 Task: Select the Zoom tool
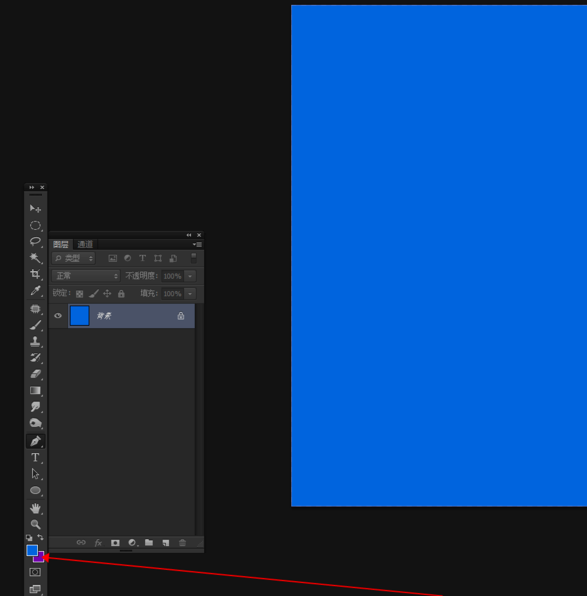35,524
